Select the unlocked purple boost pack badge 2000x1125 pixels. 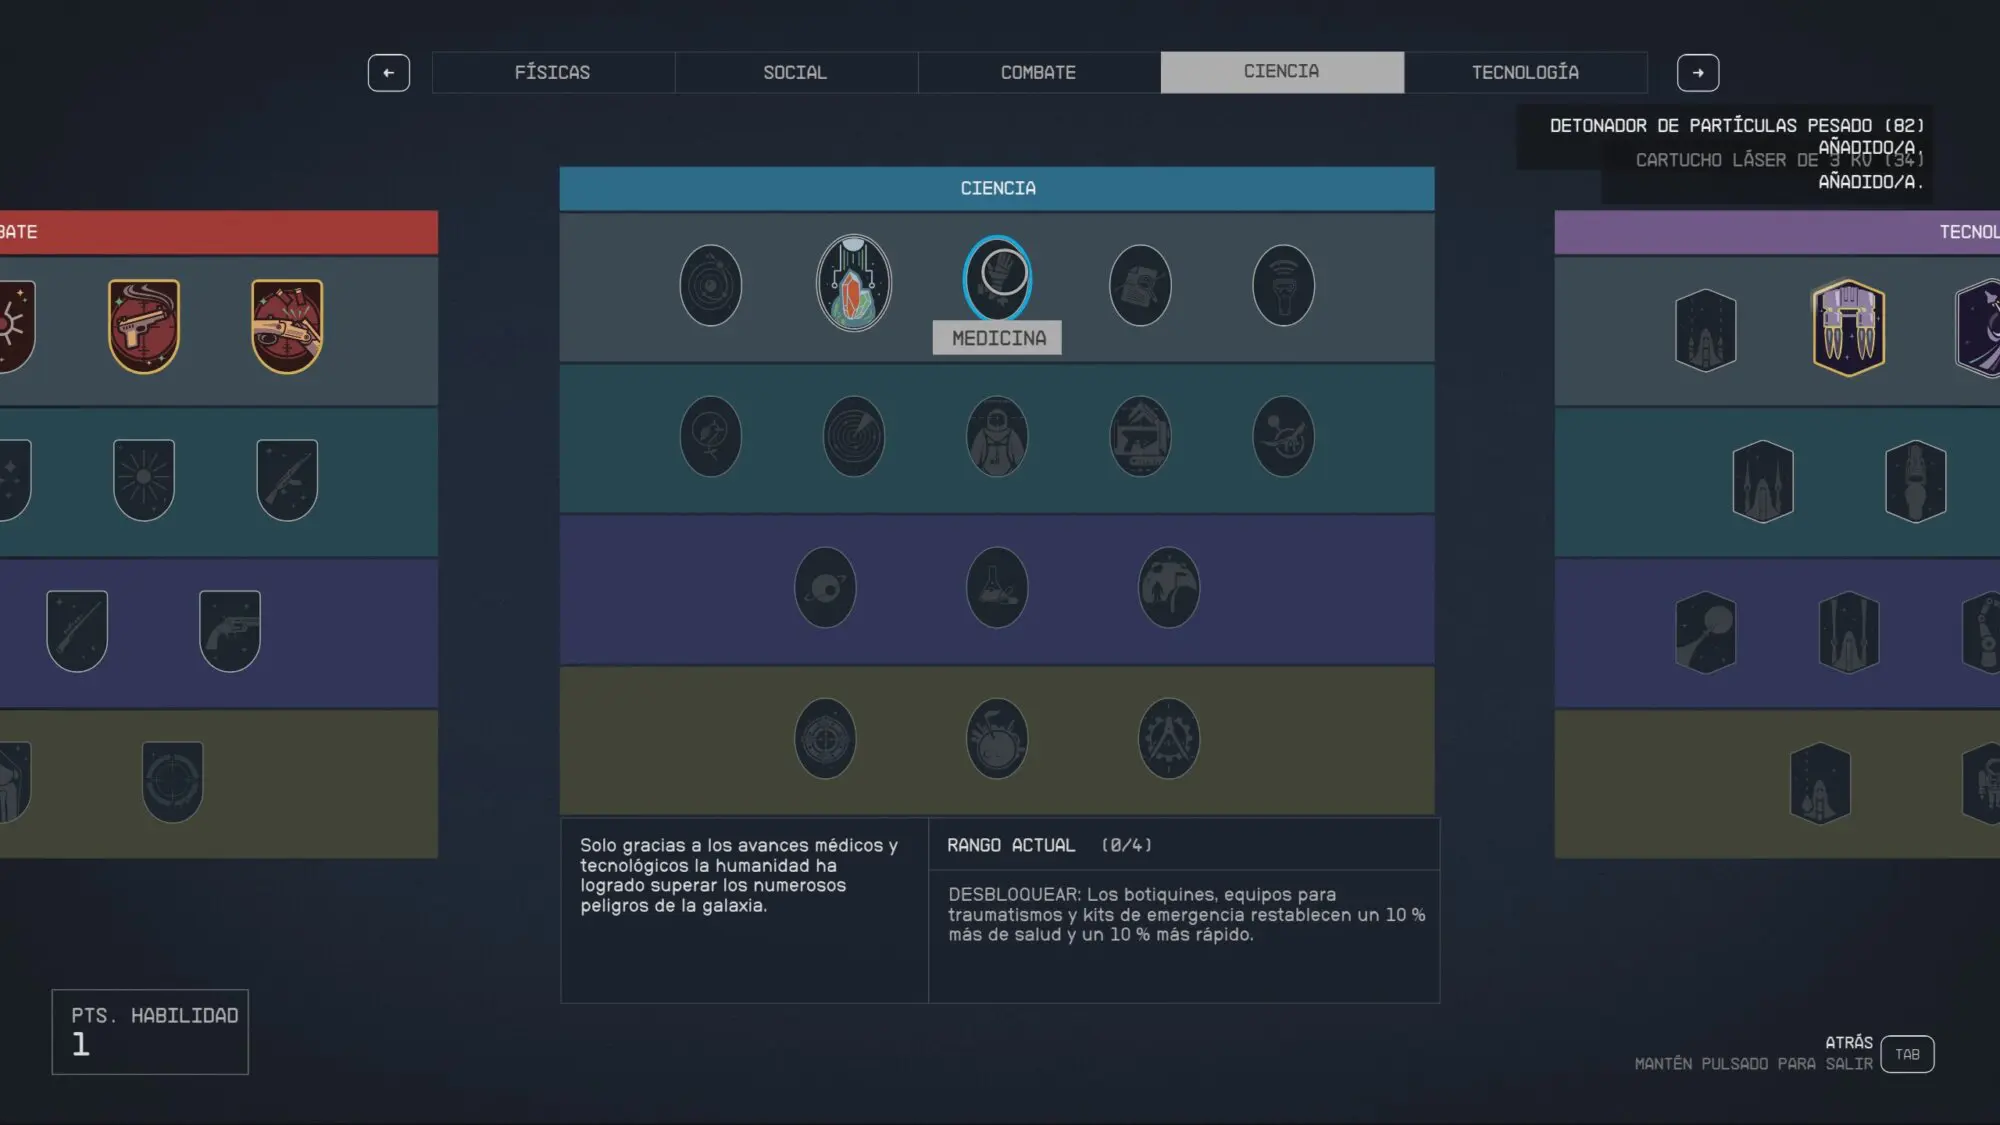point(1849,327)
